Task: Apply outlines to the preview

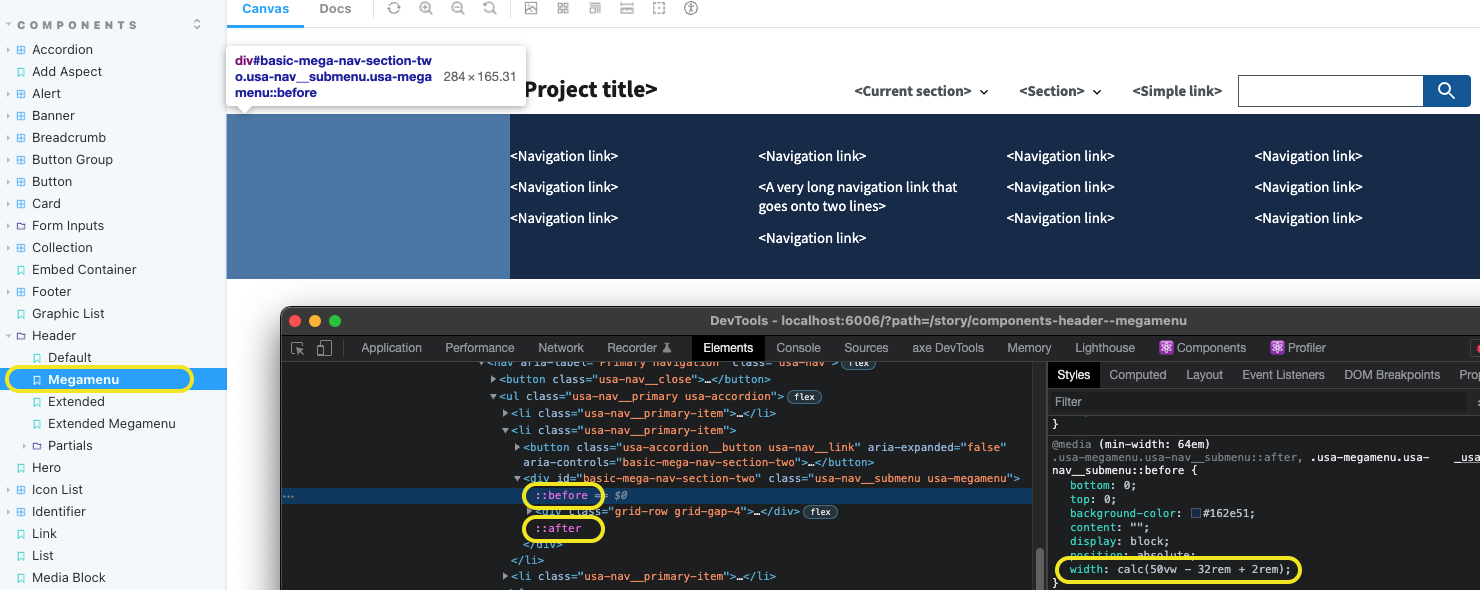Action: [659, 8]
